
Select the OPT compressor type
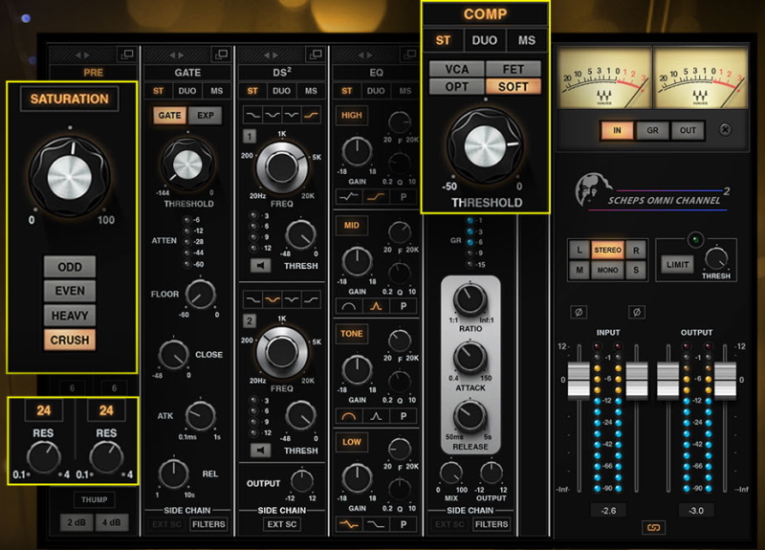[457, 87]
